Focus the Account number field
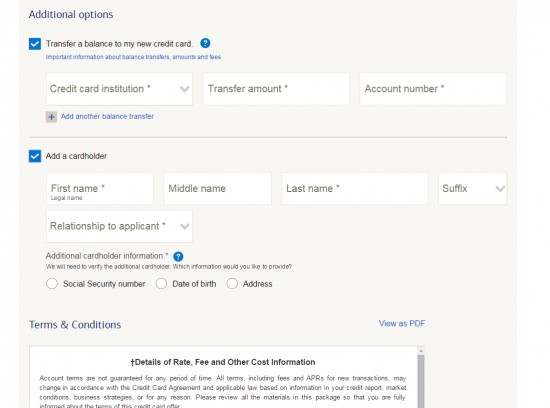The width and height of the screenshot is (550, 408). coord(433,89)
